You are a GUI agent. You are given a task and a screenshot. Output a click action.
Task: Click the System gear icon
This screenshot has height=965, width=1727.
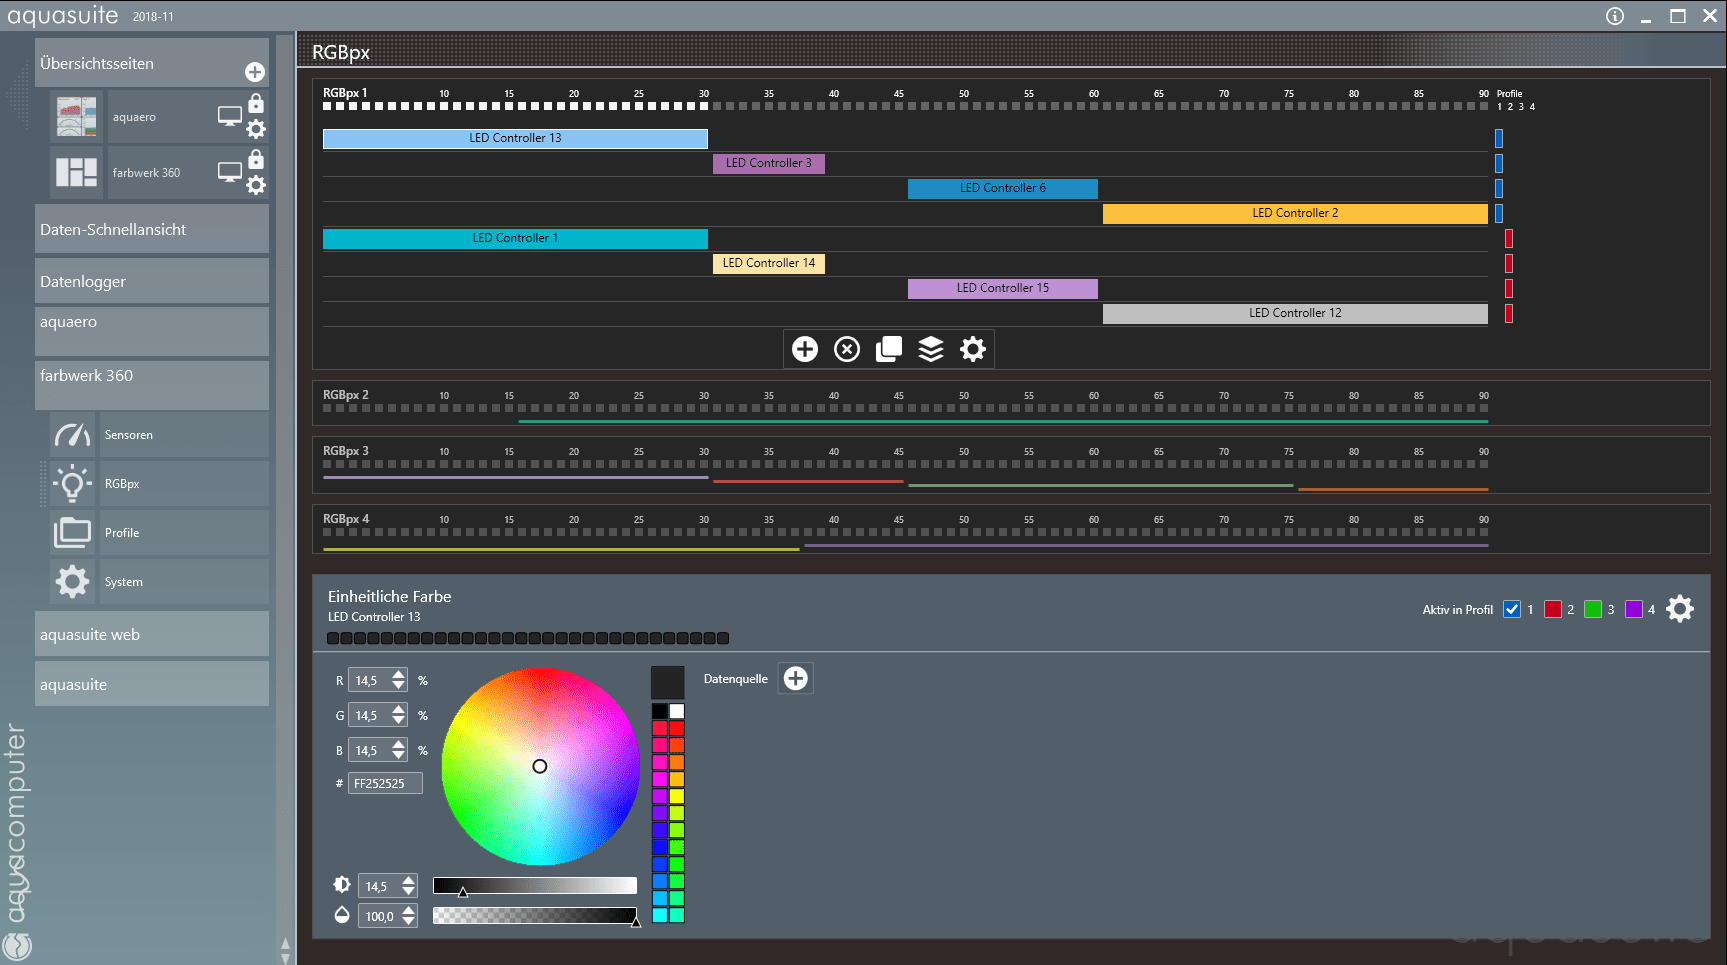72,582
